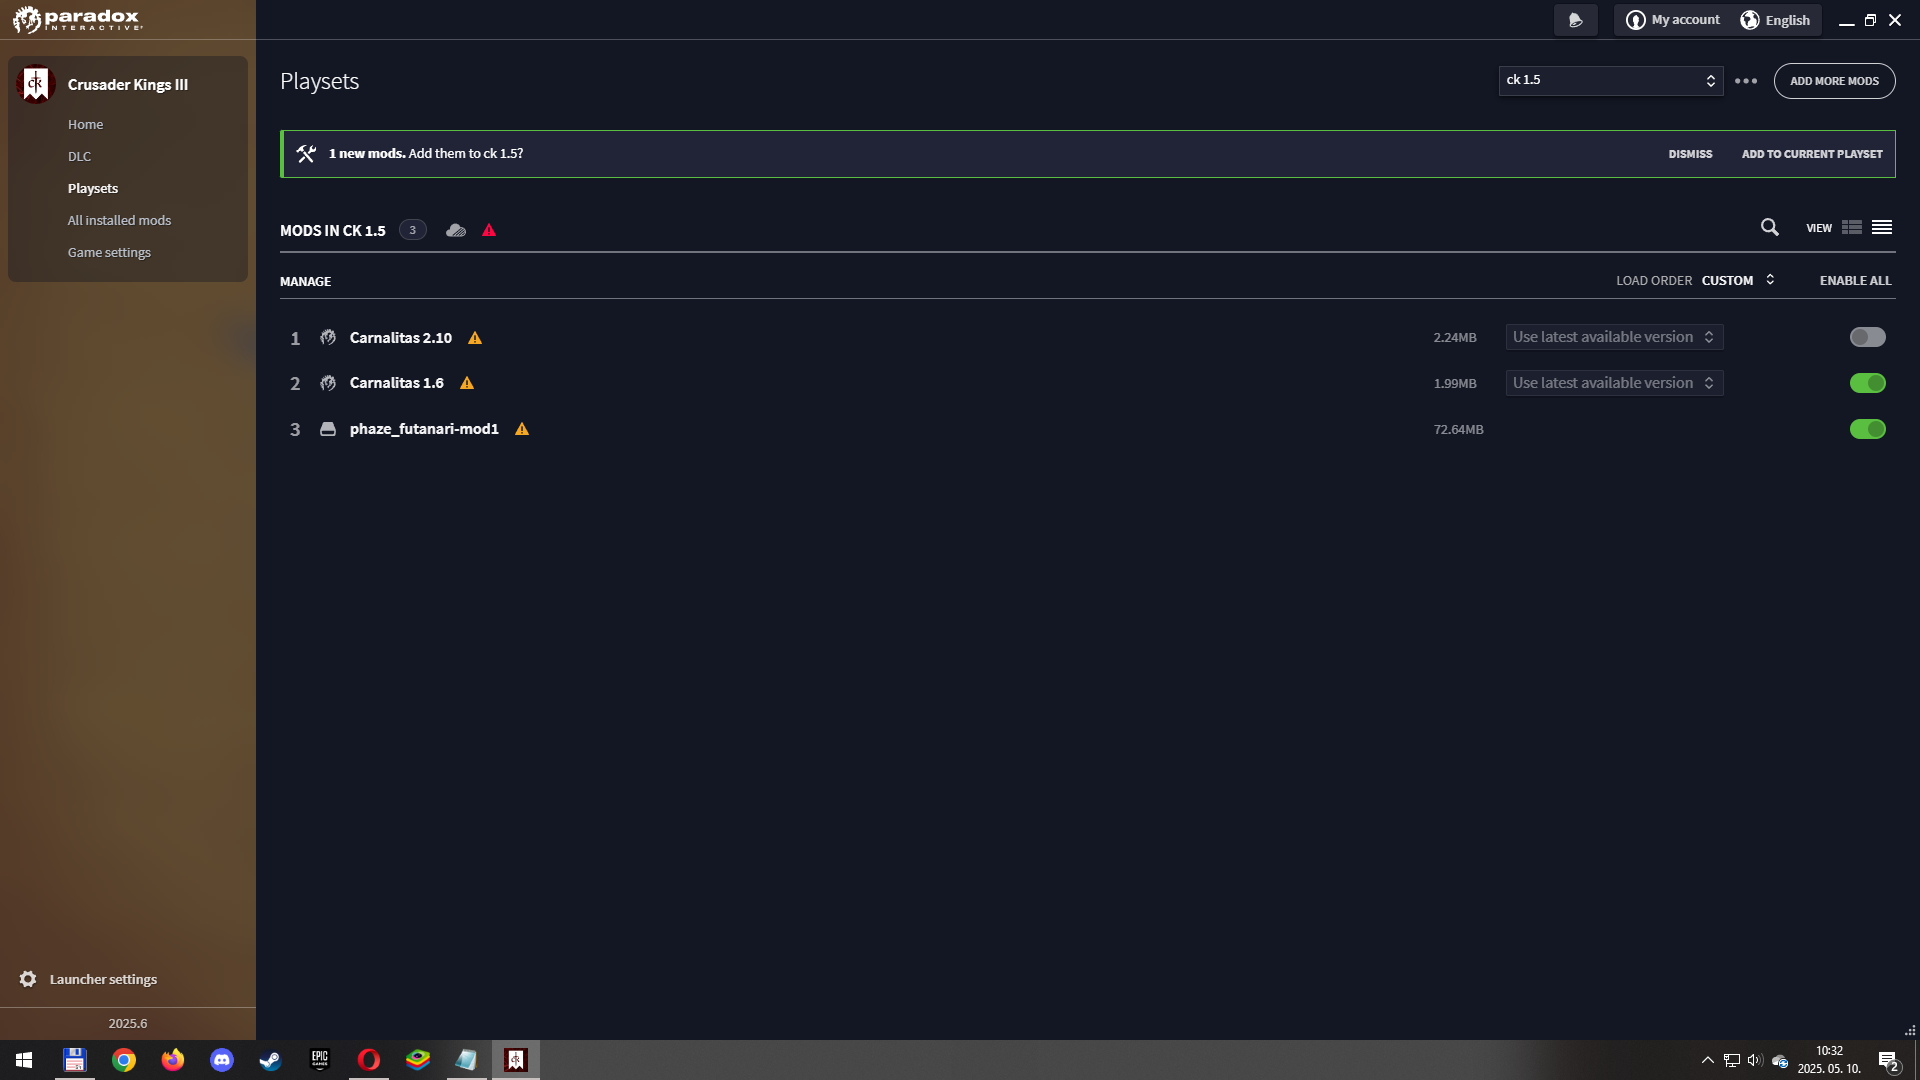Open Discord from the taskbar
The height and width of the screenshot is (1080, 1920).
pos(222,1060)
